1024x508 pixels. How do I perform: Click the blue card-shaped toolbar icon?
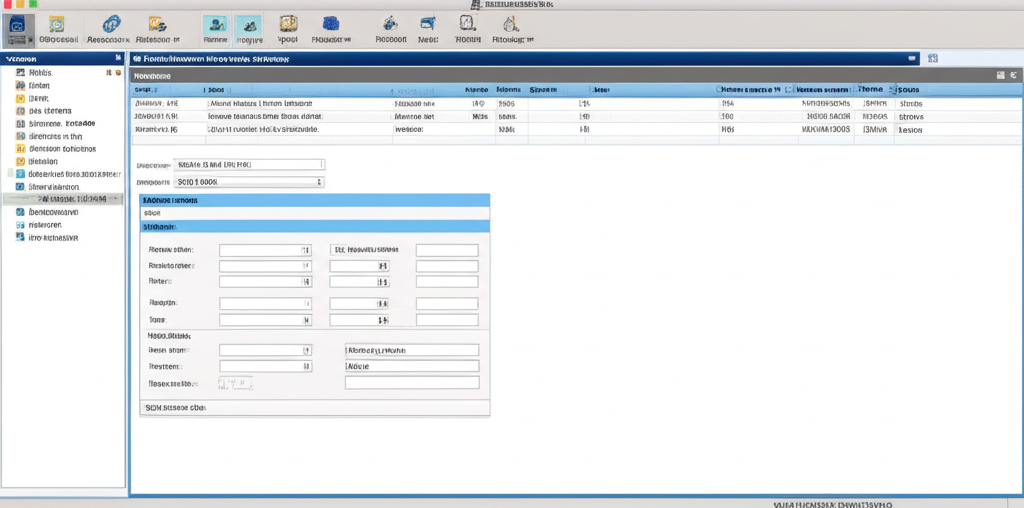(x=428, y=24)
